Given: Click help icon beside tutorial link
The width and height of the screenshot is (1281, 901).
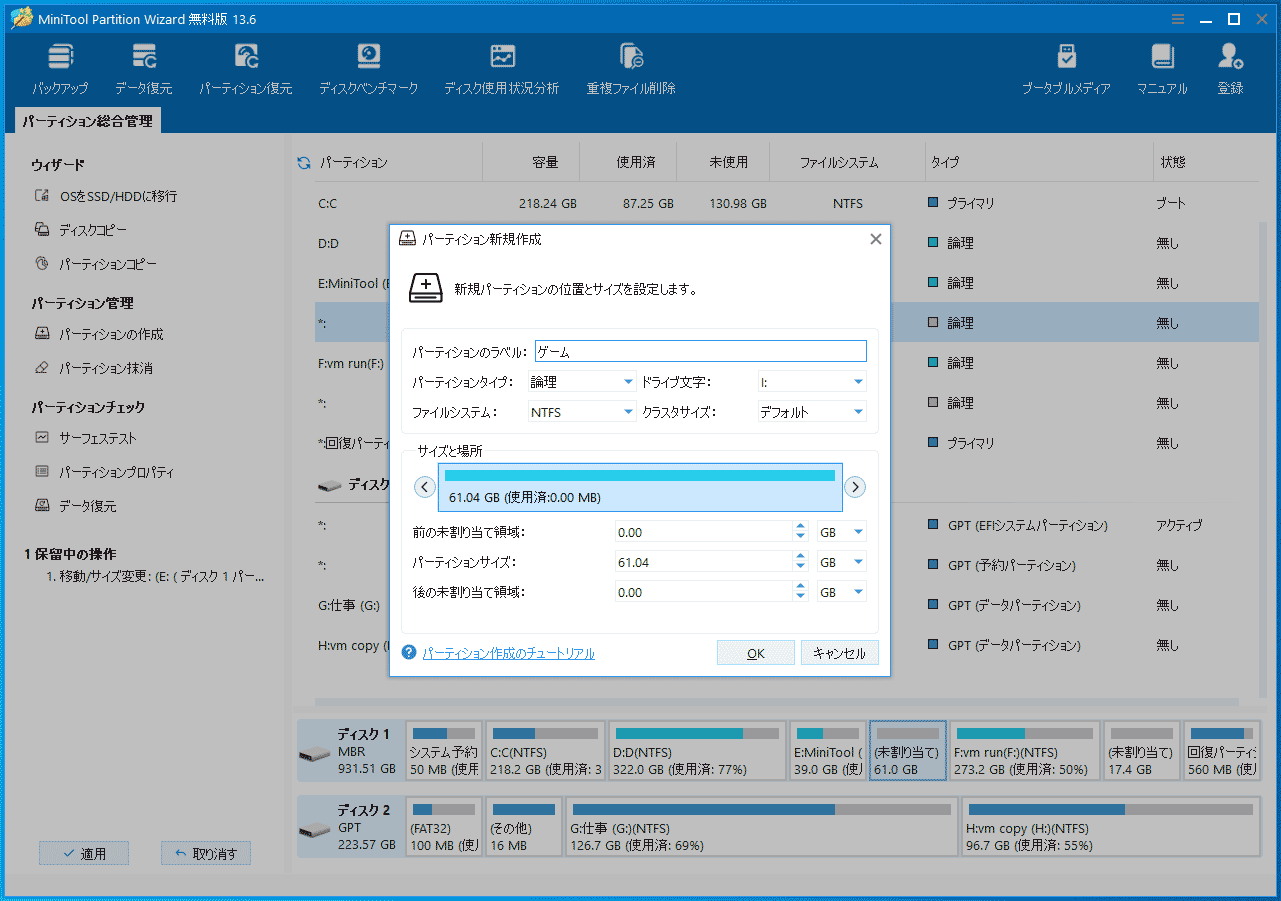Looking at the screenshot, I should [x=409, y=653].
